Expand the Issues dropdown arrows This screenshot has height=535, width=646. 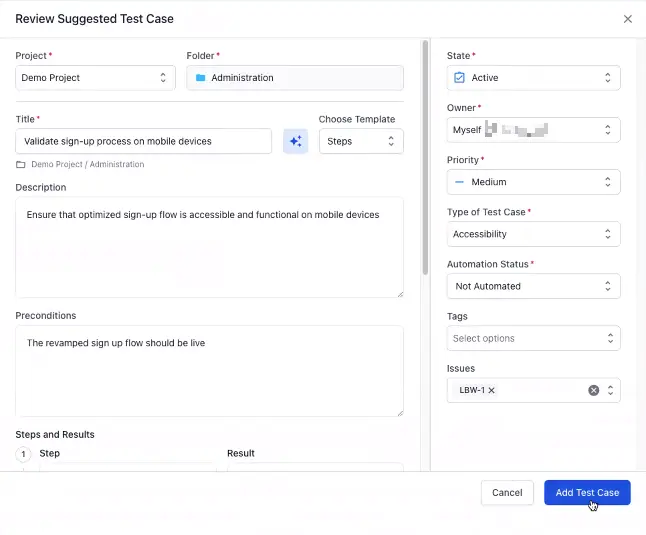(610, 390)
